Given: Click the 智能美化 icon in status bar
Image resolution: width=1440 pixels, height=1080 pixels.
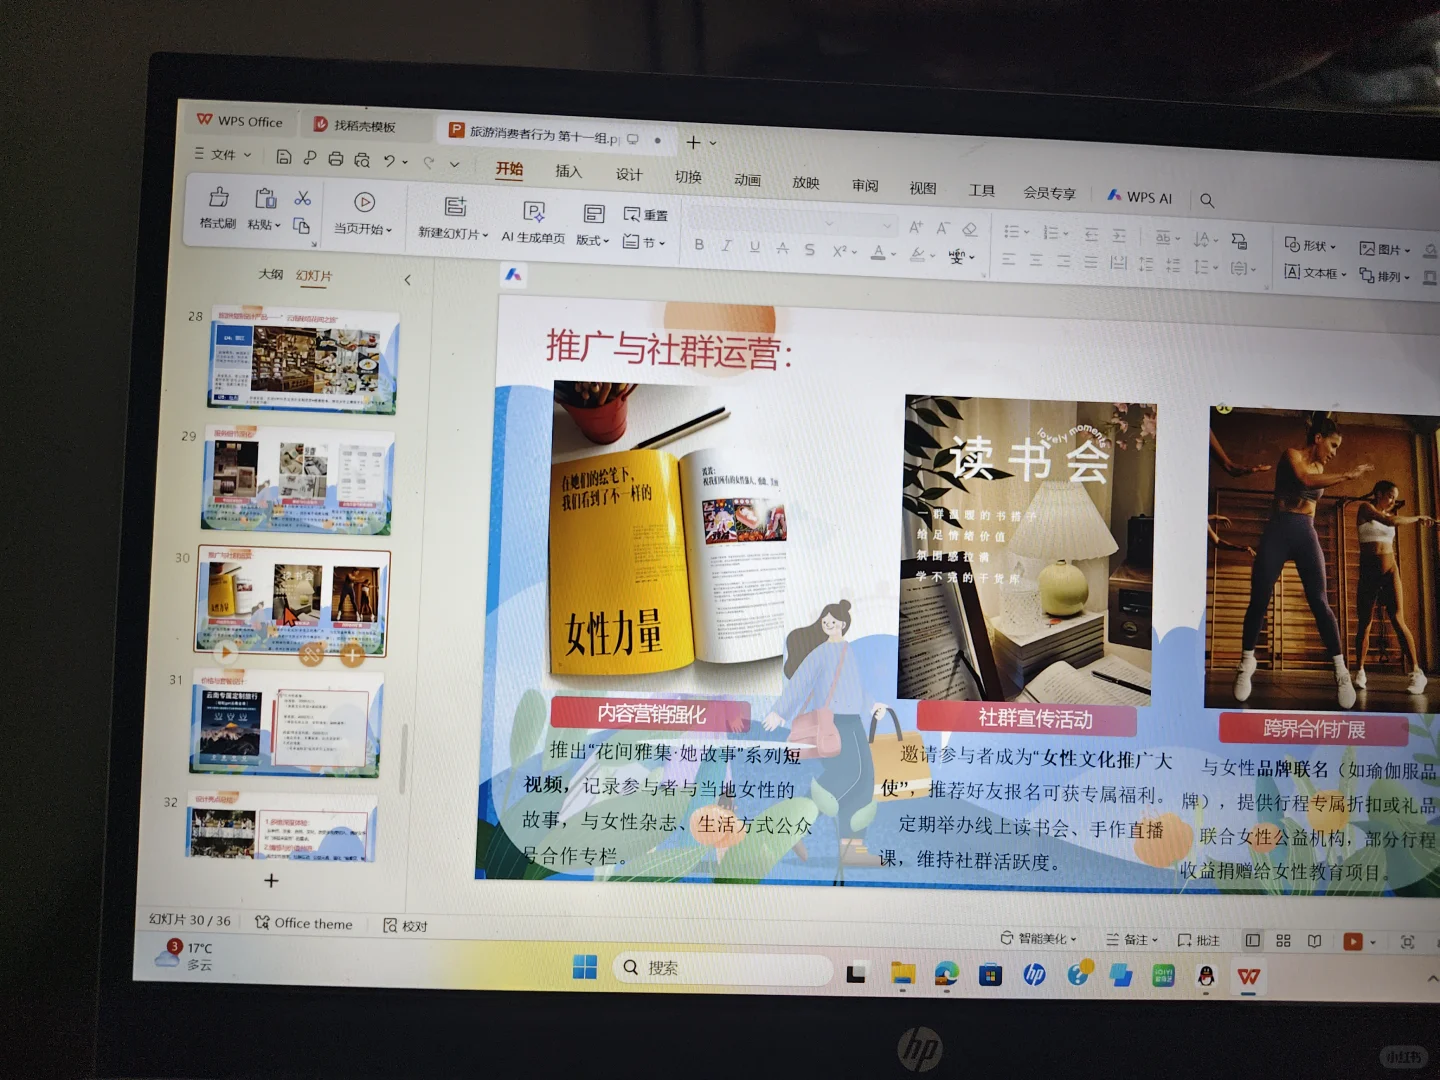Looking at the screenshot, I should (1038, 940).
